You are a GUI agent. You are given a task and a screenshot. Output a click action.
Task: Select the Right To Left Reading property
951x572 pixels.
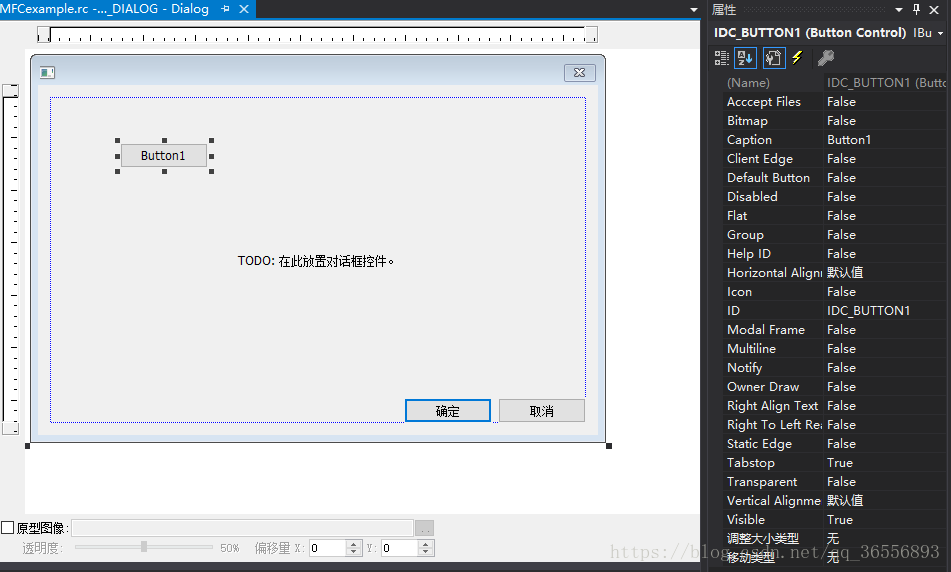coord(832,425)
